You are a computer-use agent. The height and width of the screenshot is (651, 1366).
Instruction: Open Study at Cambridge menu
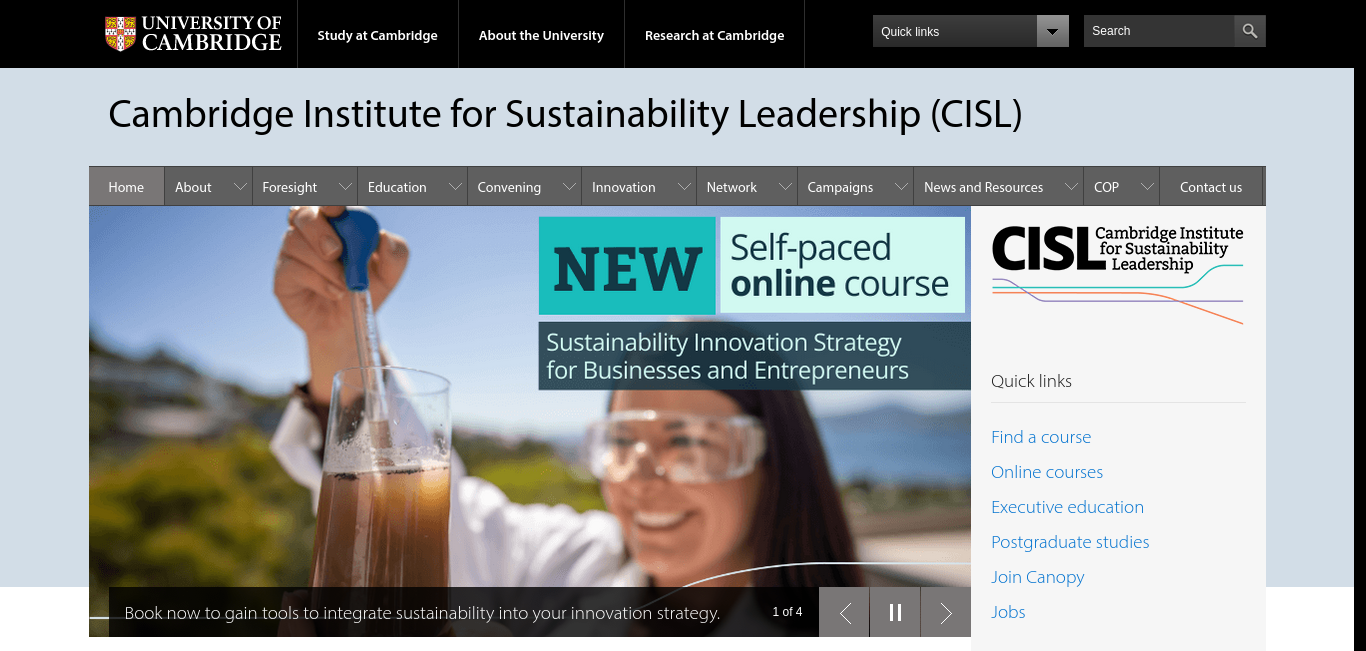(x=378, y=35)
